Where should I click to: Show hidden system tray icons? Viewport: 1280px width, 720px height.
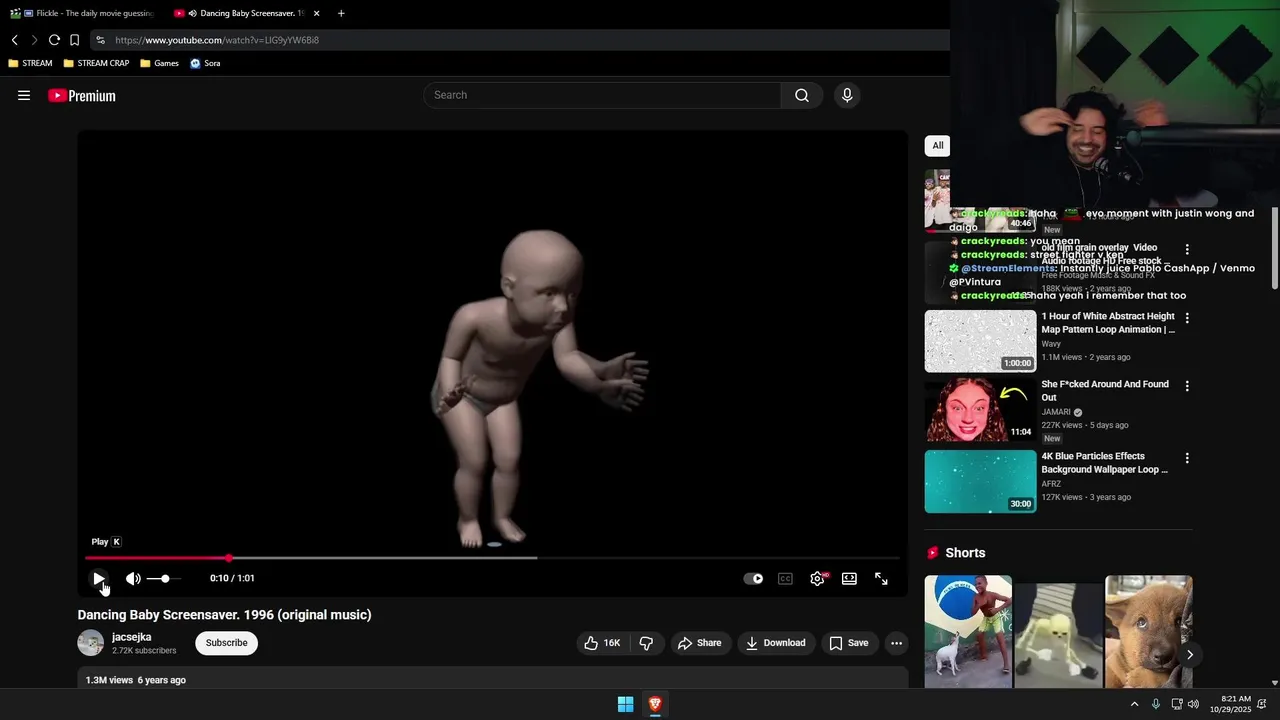1134,704
